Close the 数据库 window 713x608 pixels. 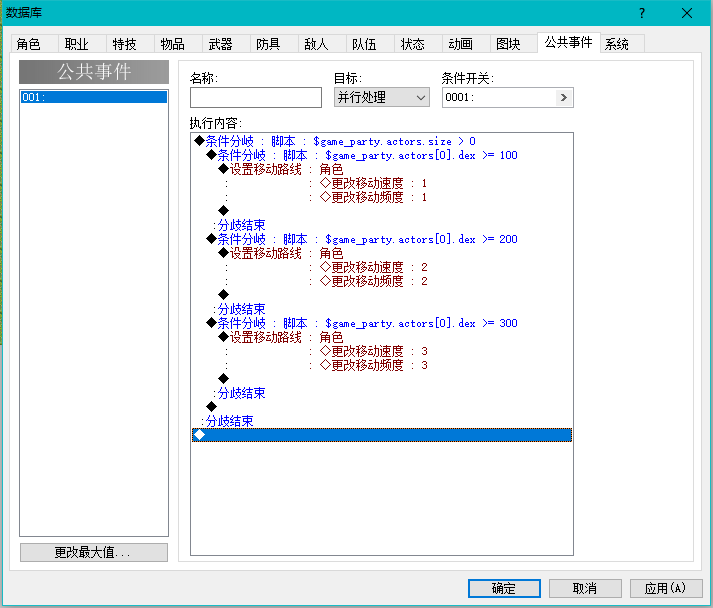click(687, 13)
